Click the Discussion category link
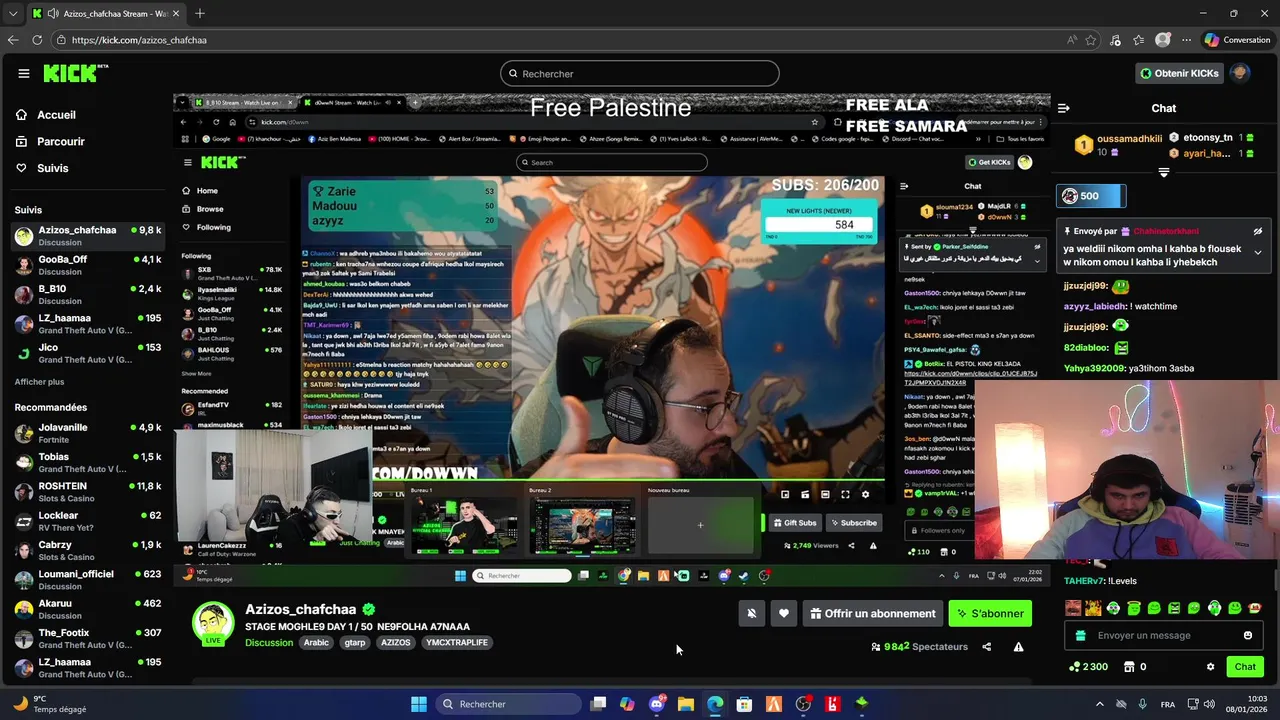The width and height of the screenshot is (1280, 720). pos(269,642)
